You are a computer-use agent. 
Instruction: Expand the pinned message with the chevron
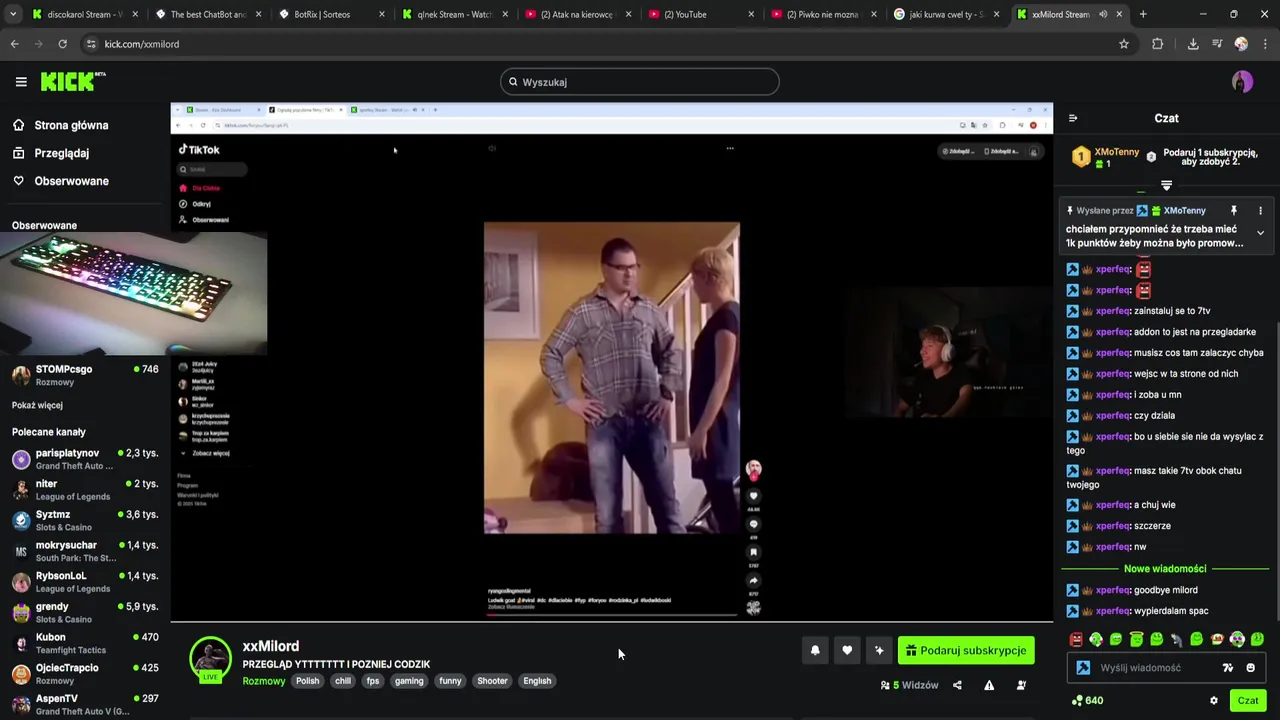(1260, 233)
